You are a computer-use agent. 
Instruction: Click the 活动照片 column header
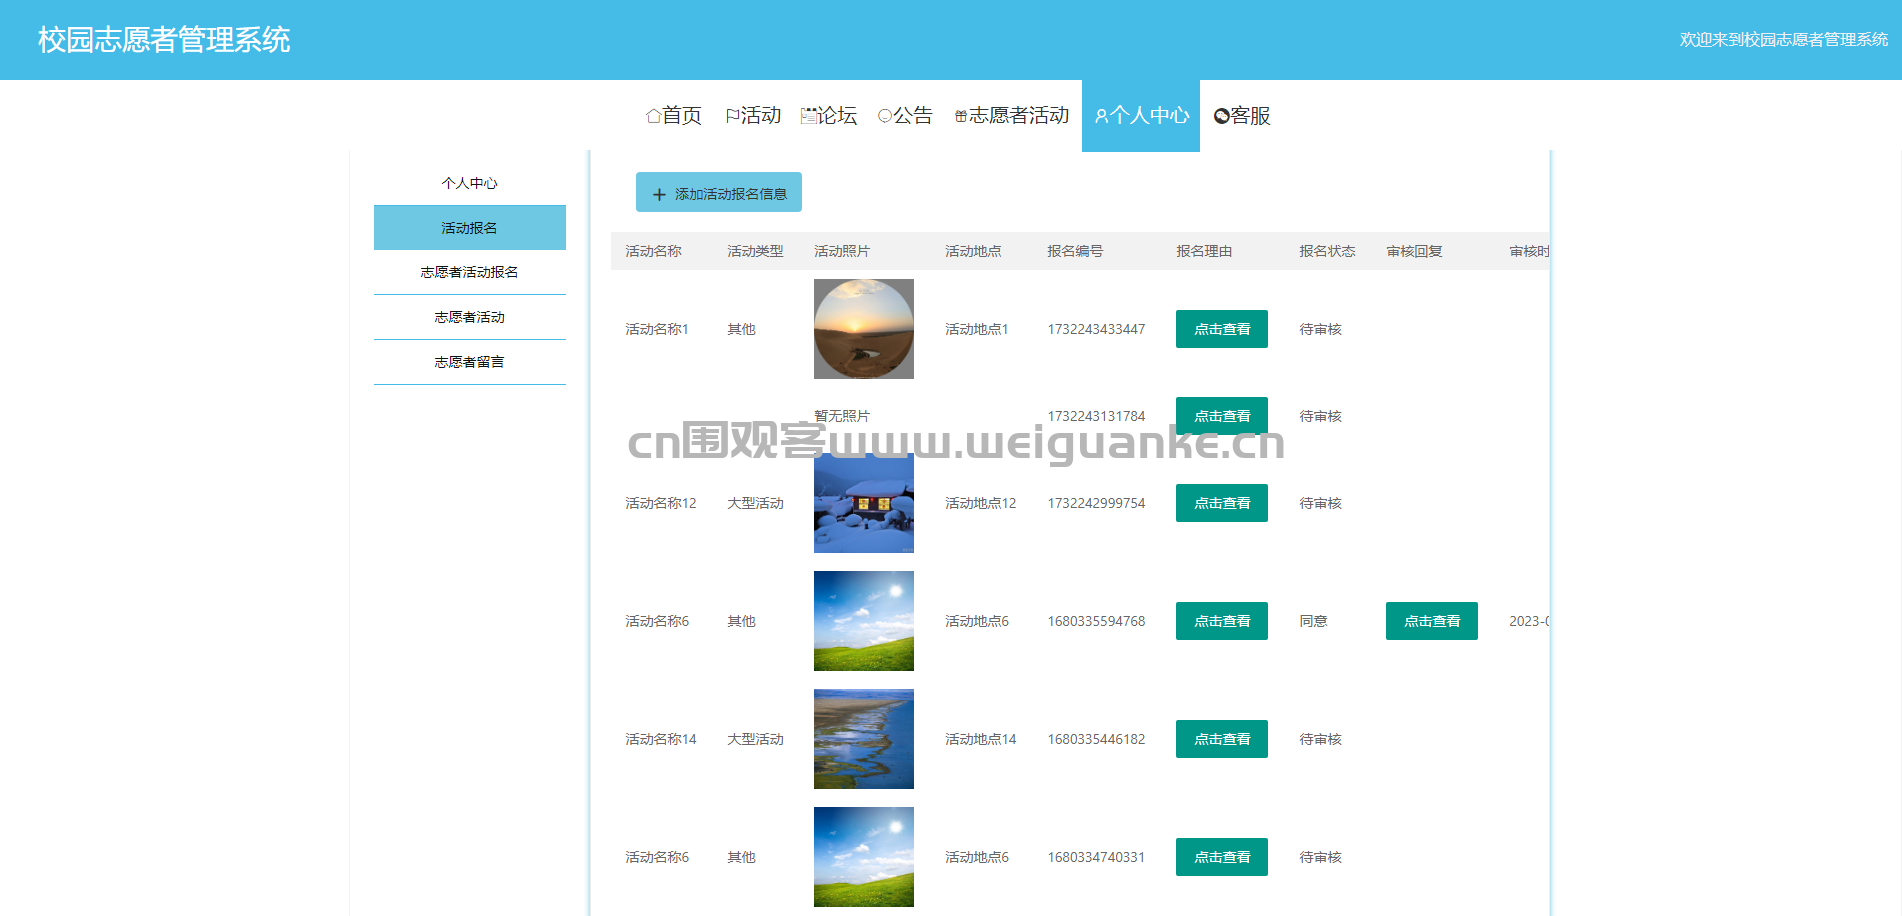tap(842, 251)
